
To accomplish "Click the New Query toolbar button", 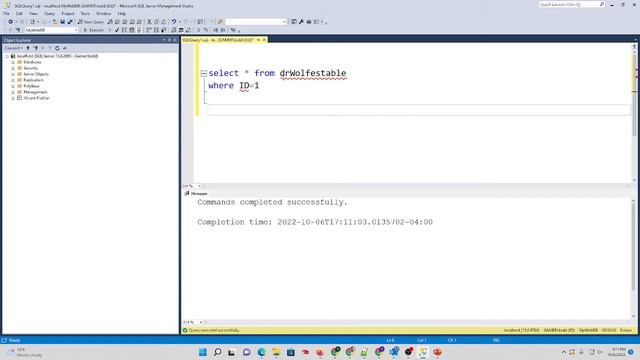I will coord(91,22).
